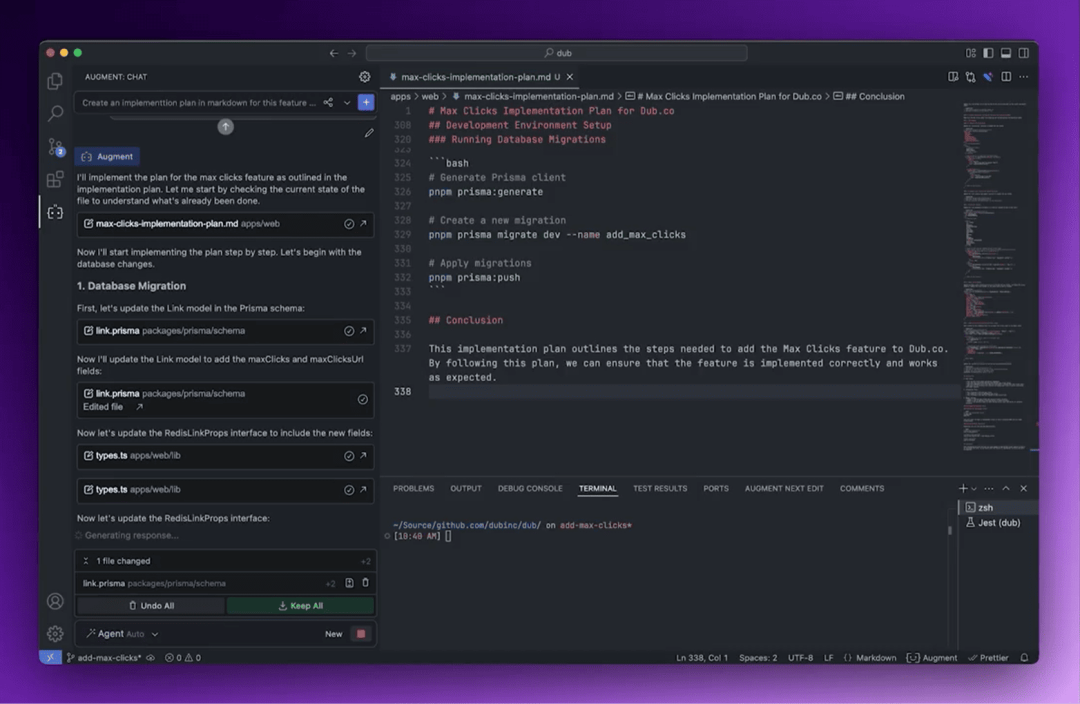Collapse the 1 file changed section

point(86,561)
